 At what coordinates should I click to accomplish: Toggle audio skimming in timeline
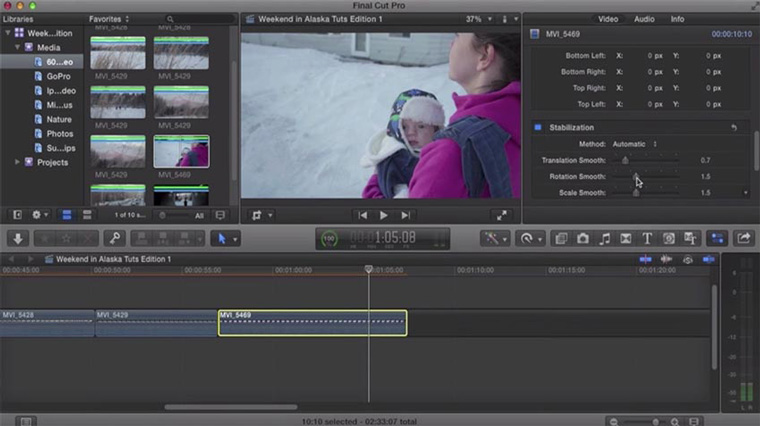click(x=666, y=259)
